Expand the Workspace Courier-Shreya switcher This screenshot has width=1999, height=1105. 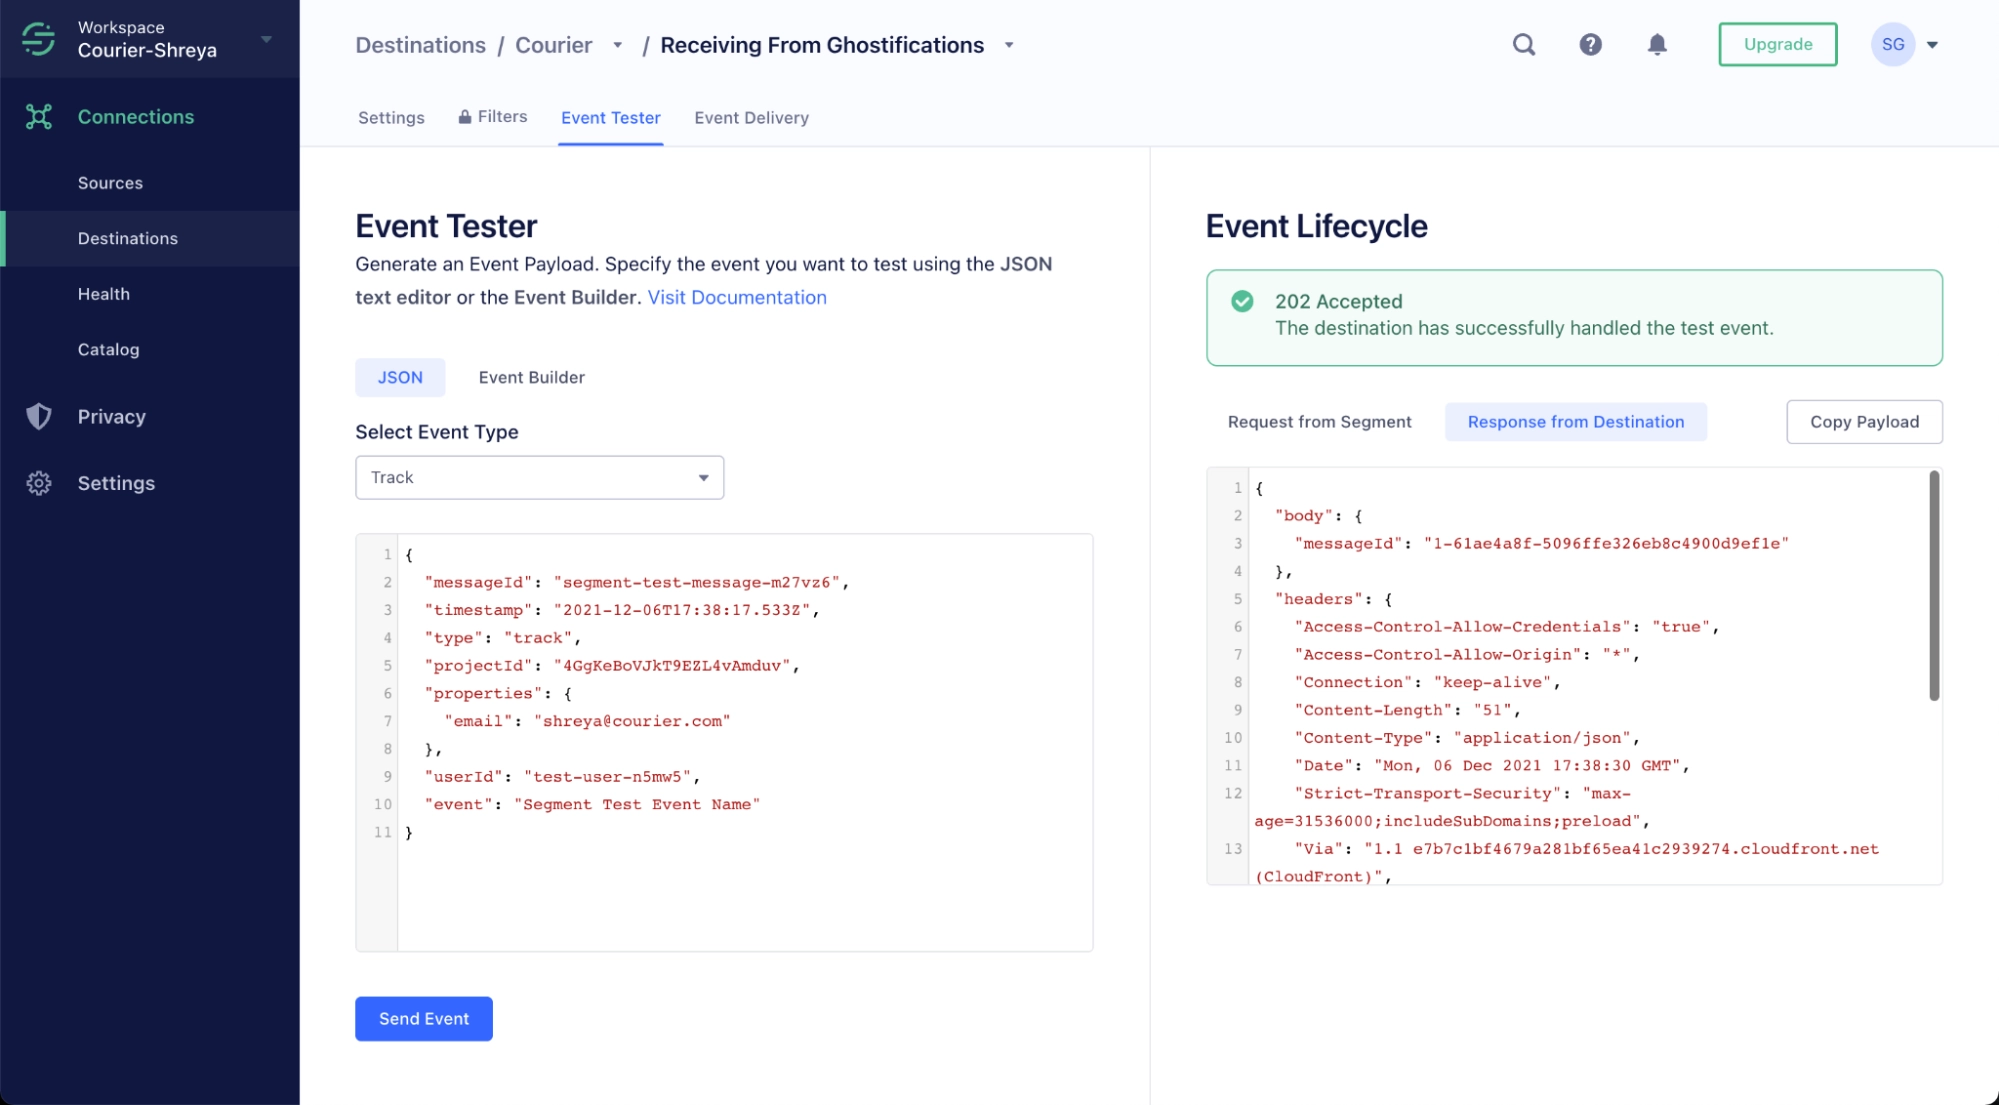click(266, 39)
